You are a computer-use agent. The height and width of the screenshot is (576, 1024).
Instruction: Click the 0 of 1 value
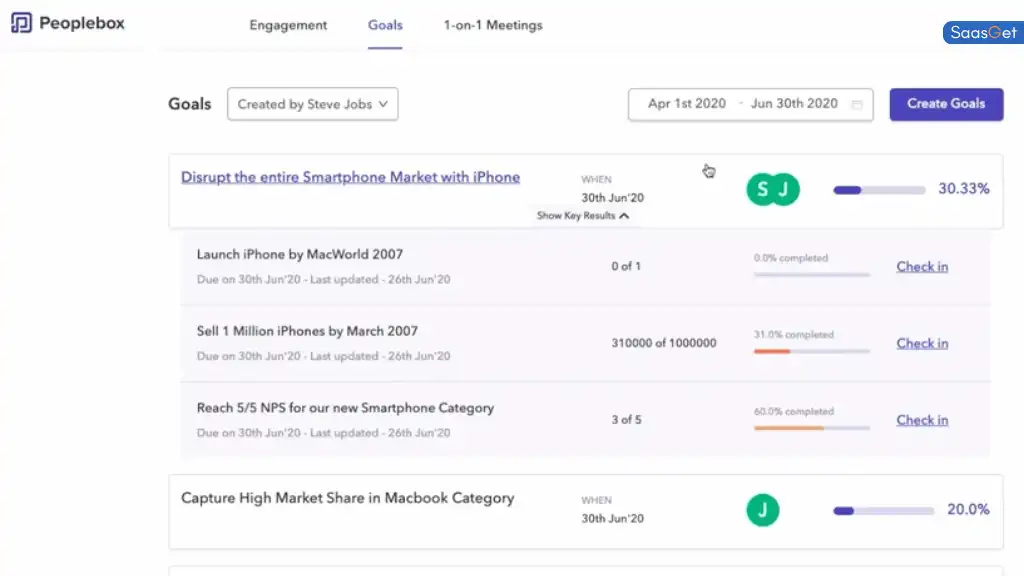click(626, 266)
